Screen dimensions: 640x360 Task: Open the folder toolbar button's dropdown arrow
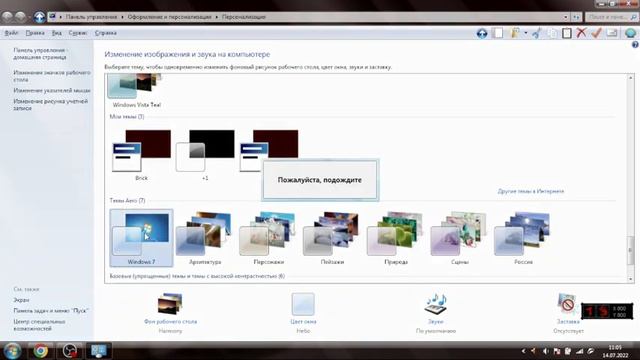coord(526,33)
